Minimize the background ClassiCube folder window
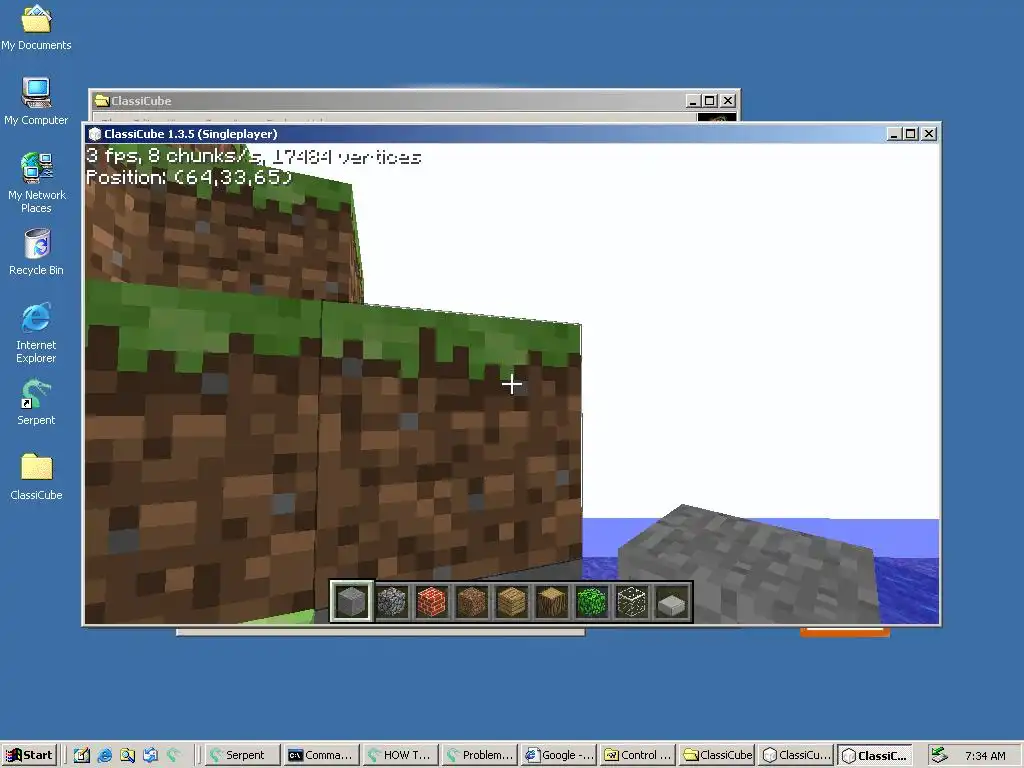1024x768 pixels. [694, 101]
